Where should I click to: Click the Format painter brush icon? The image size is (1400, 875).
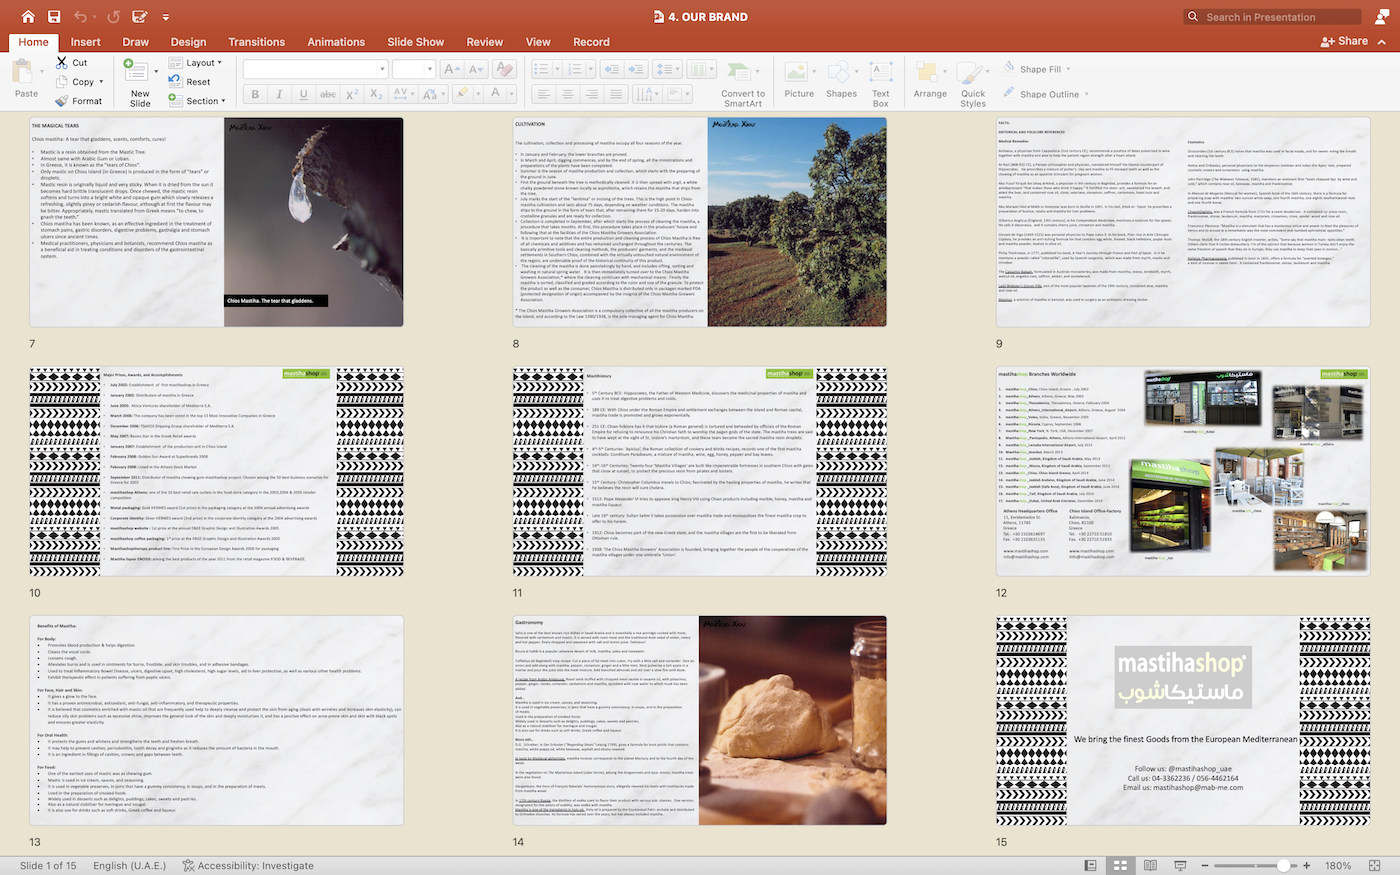(x=62, y=101)
